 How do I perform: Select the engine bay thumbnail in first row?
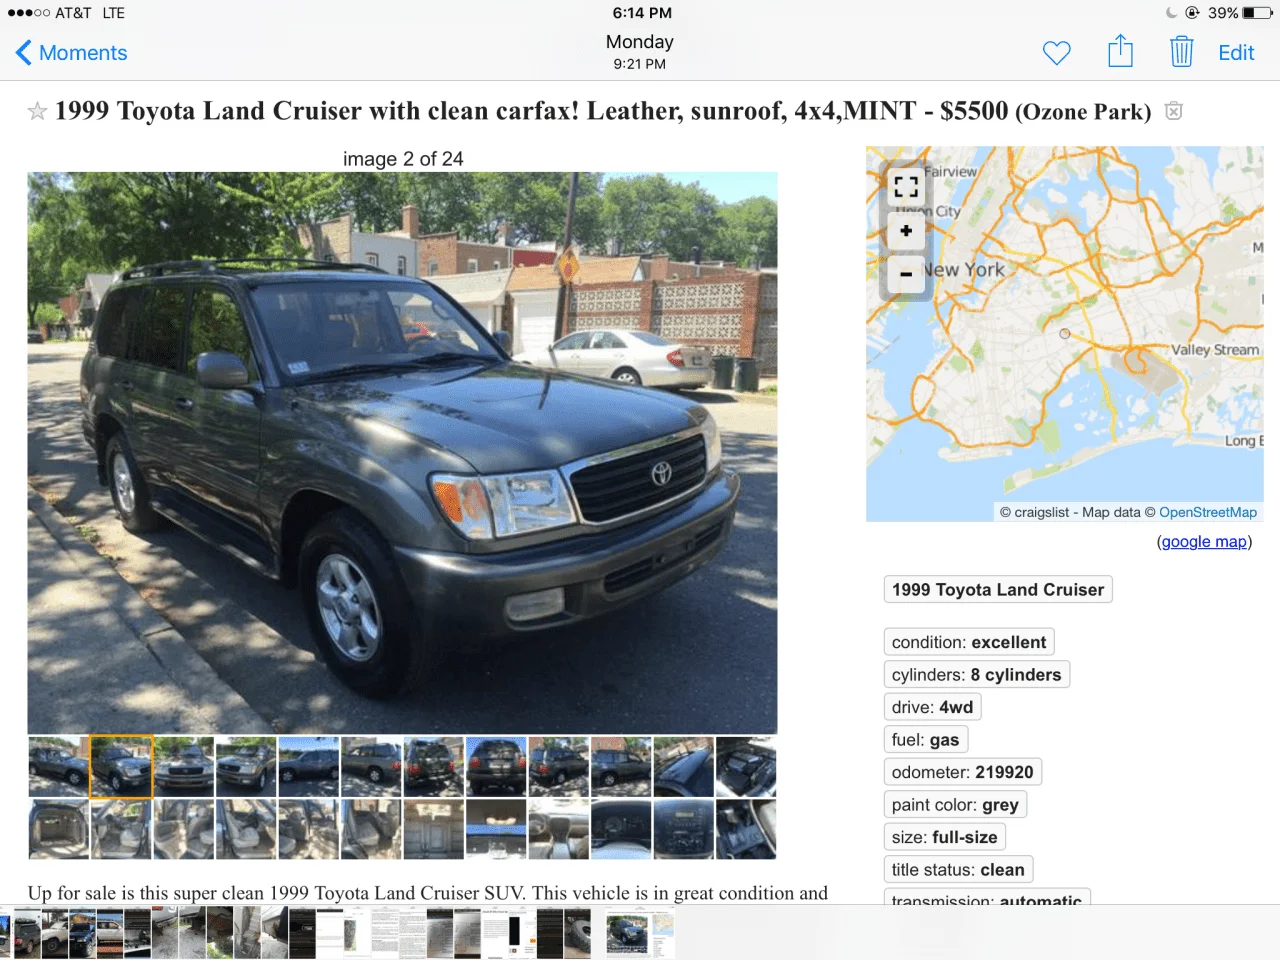coord(746,767)
